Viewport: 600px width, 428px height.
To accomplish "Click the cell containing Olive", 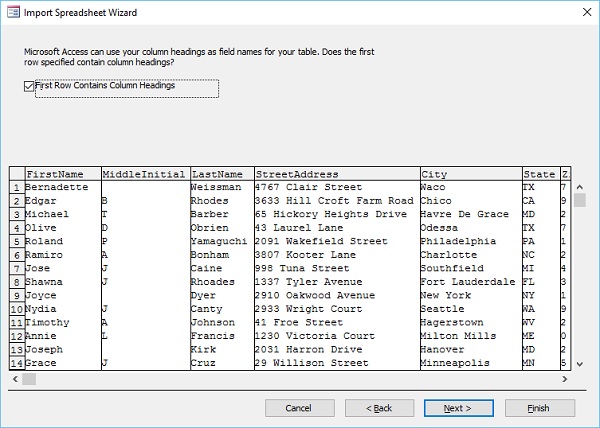I will tap(63, 228).
